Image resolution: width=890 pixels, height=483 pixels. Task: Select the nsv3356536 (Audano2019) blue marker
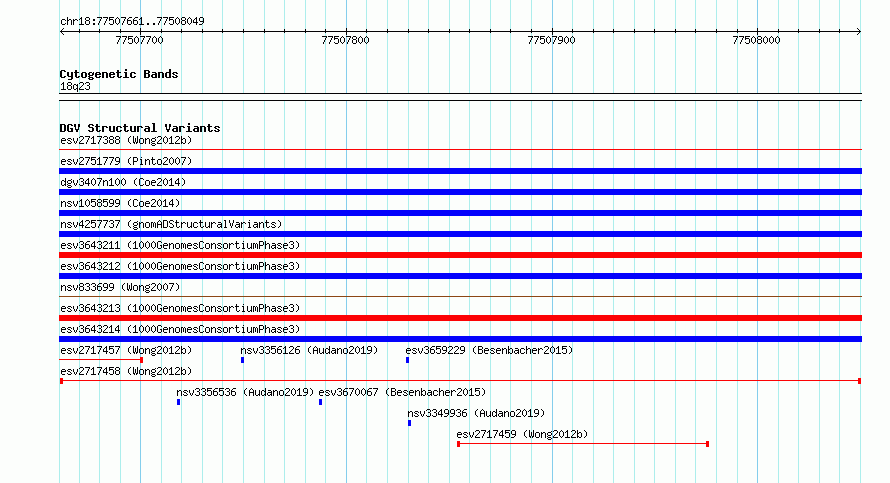tap(178, 402)
